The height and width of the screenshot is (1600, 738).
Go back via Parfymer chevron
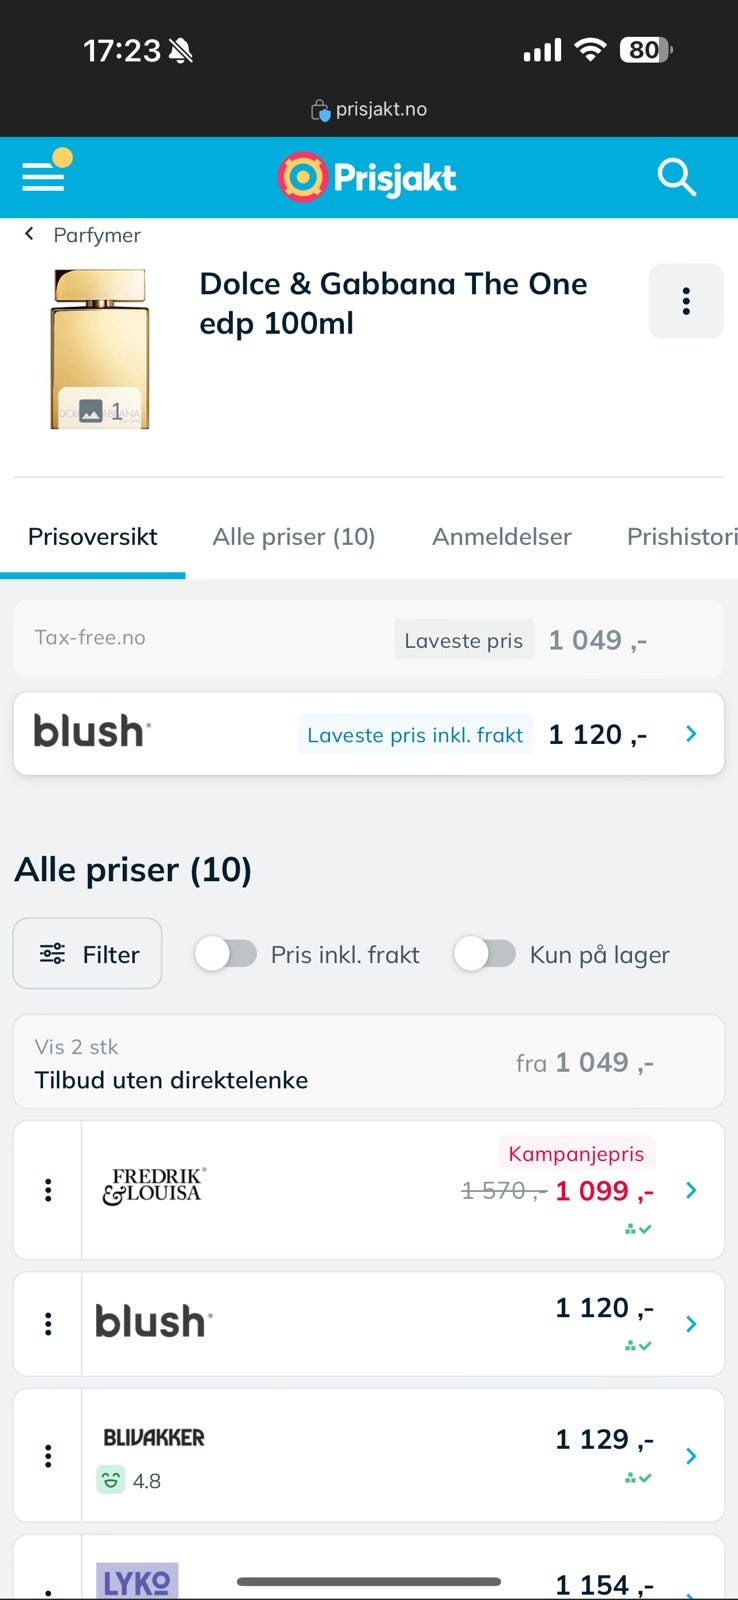click(x=30, y=234)
